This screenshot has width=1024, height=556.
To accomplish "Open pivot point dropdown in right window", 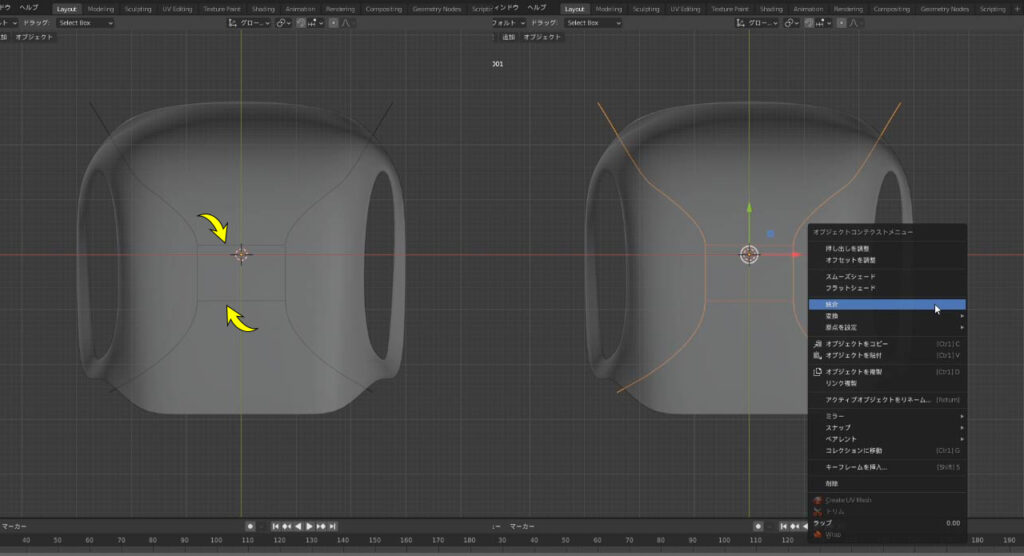I will pos(791,23).
